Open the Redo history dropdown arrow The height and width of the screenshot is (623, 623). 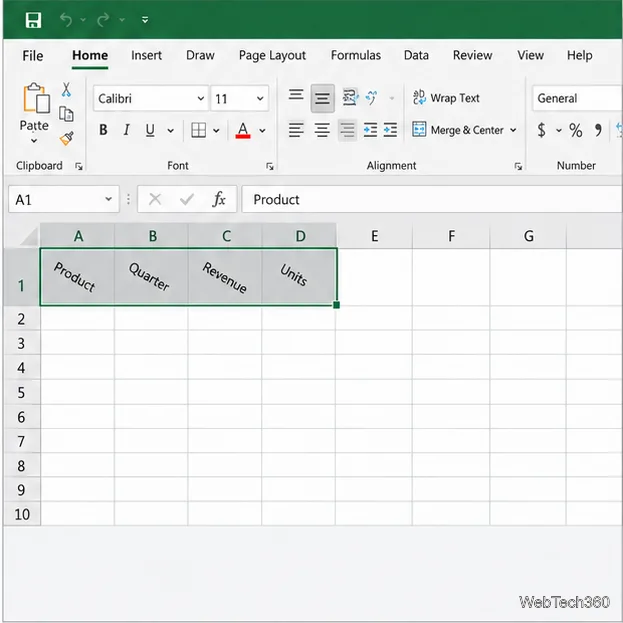click(x=122, y=19)
